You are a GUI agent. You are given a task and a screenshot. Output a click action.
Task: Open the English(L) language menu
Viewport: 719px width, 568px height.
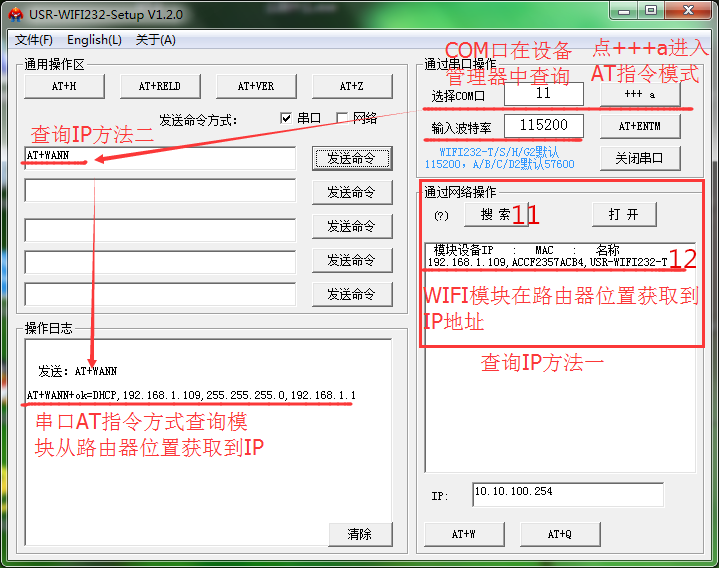coord(94,40)
